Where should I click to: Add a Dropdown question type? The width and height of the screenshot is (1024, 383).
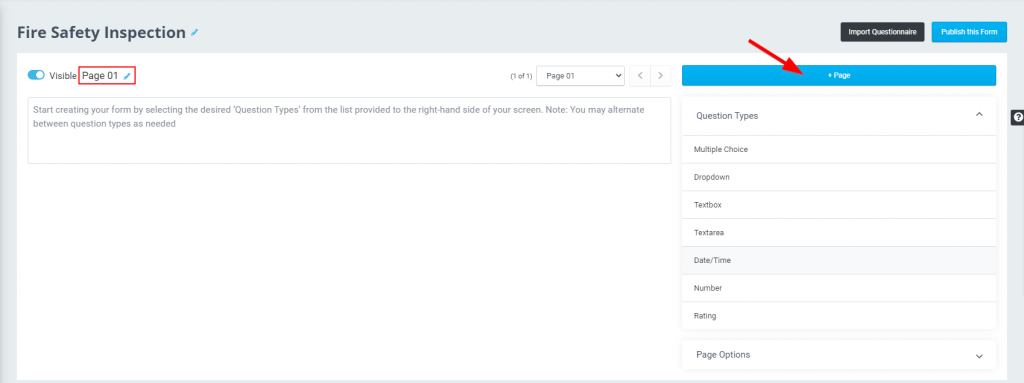839,177
